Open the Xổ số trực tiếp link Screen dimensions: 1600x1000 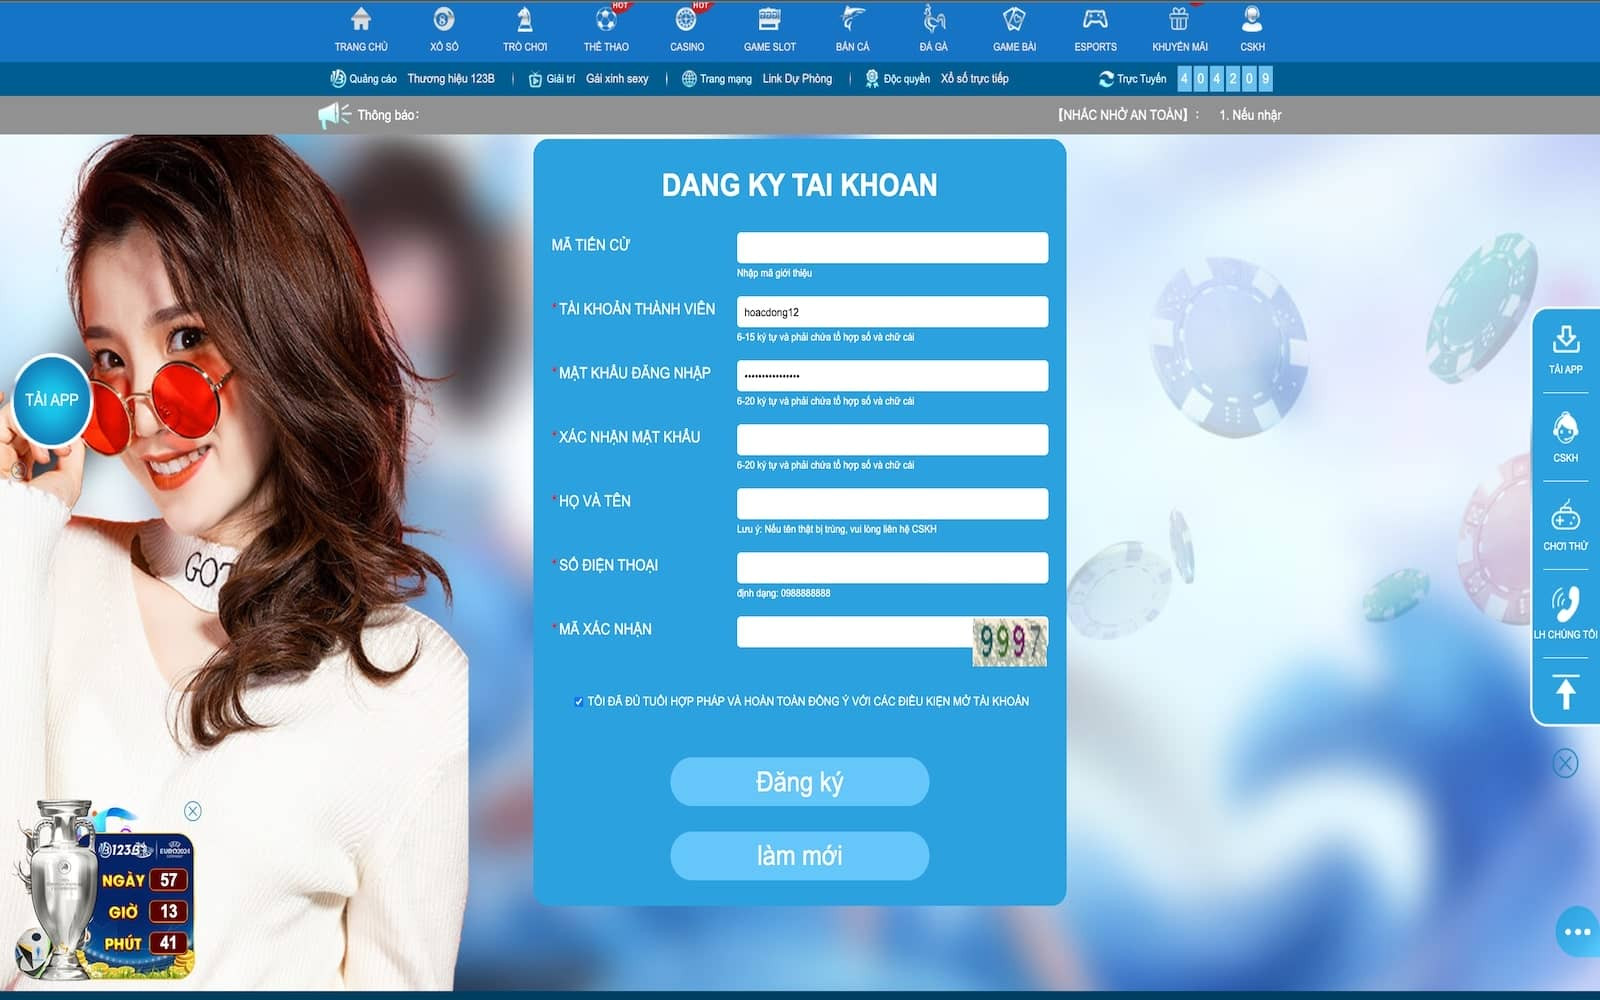(x=974, y=79)
